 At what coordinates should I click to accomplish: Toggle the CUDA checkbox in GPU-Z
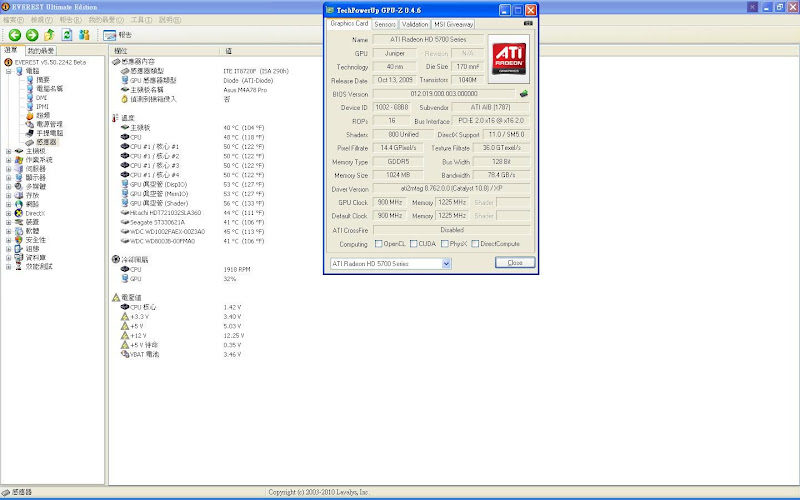point(414,244)
